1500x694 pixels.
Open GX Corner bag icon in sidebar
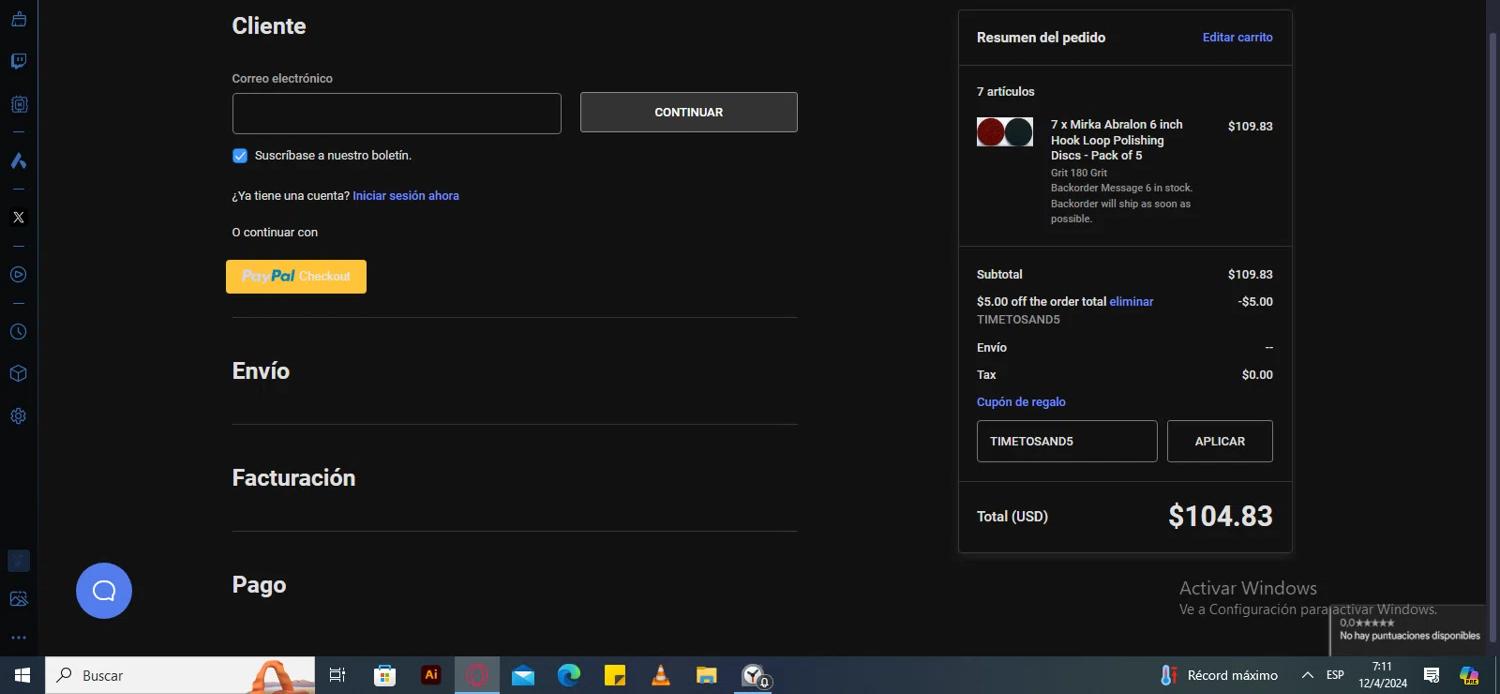click(18, 19)
